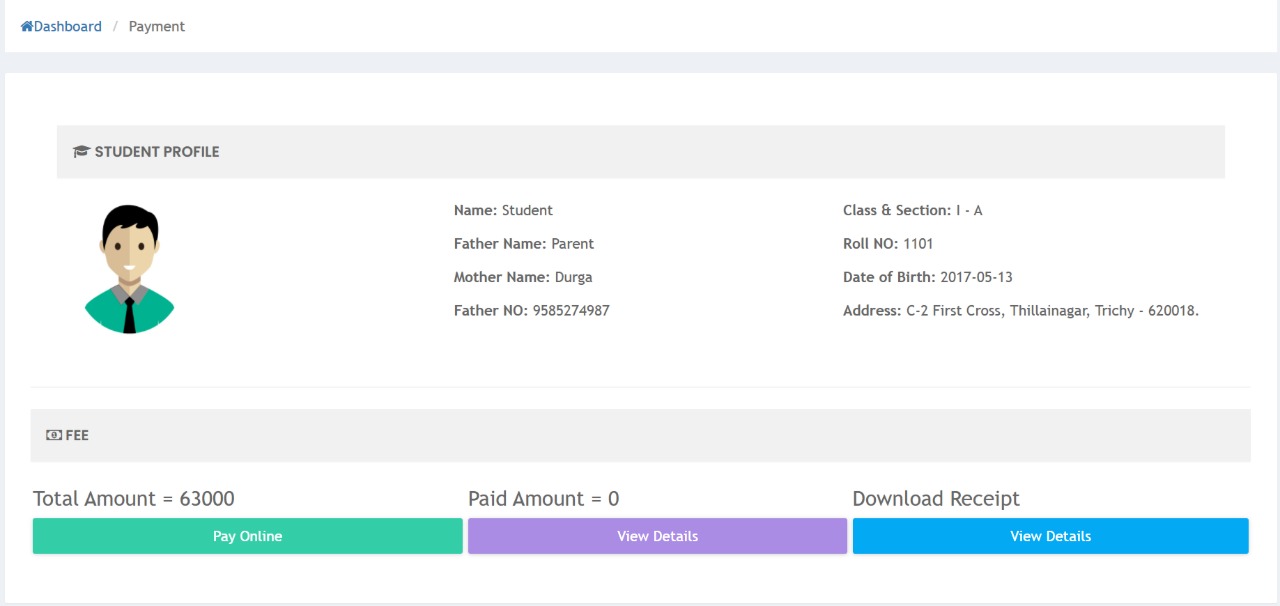This screenshot has height=606, width=1280.
Task: Click the graduation cap icon in Student Profile
Action: [82, 152]
